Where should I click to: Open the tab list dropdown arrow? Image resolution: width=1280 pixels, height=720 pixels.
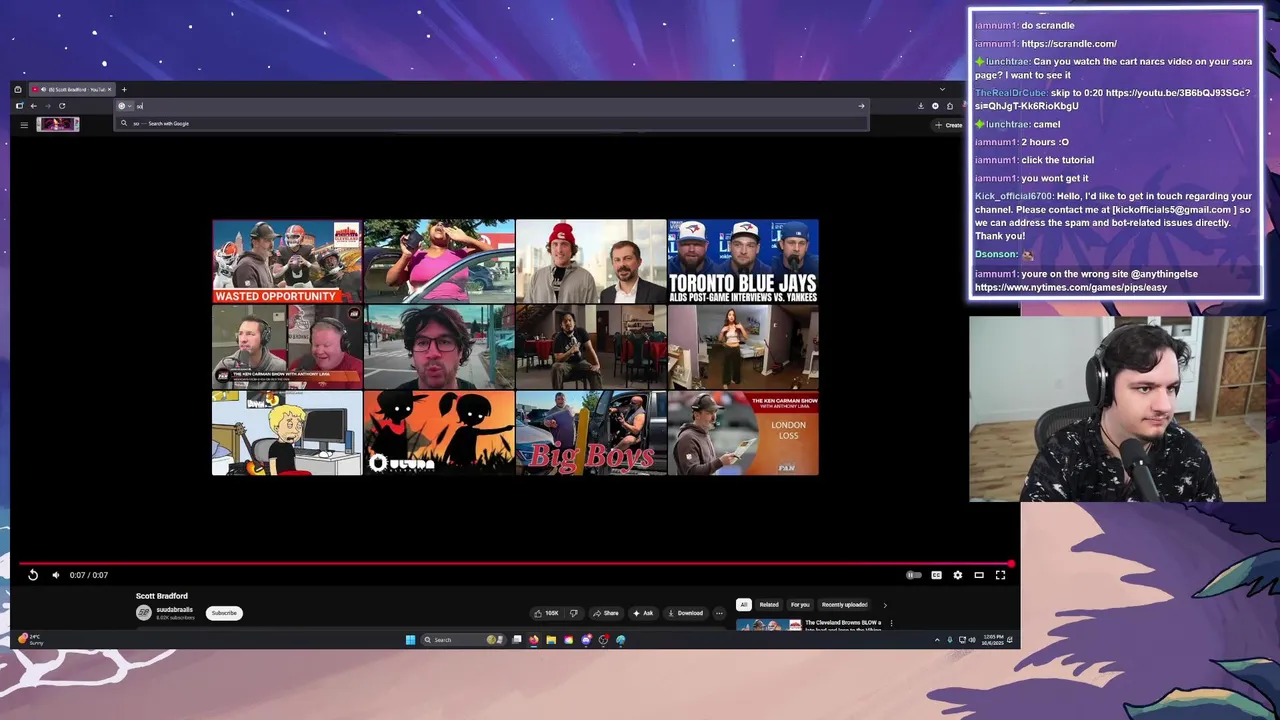[942, 90]
